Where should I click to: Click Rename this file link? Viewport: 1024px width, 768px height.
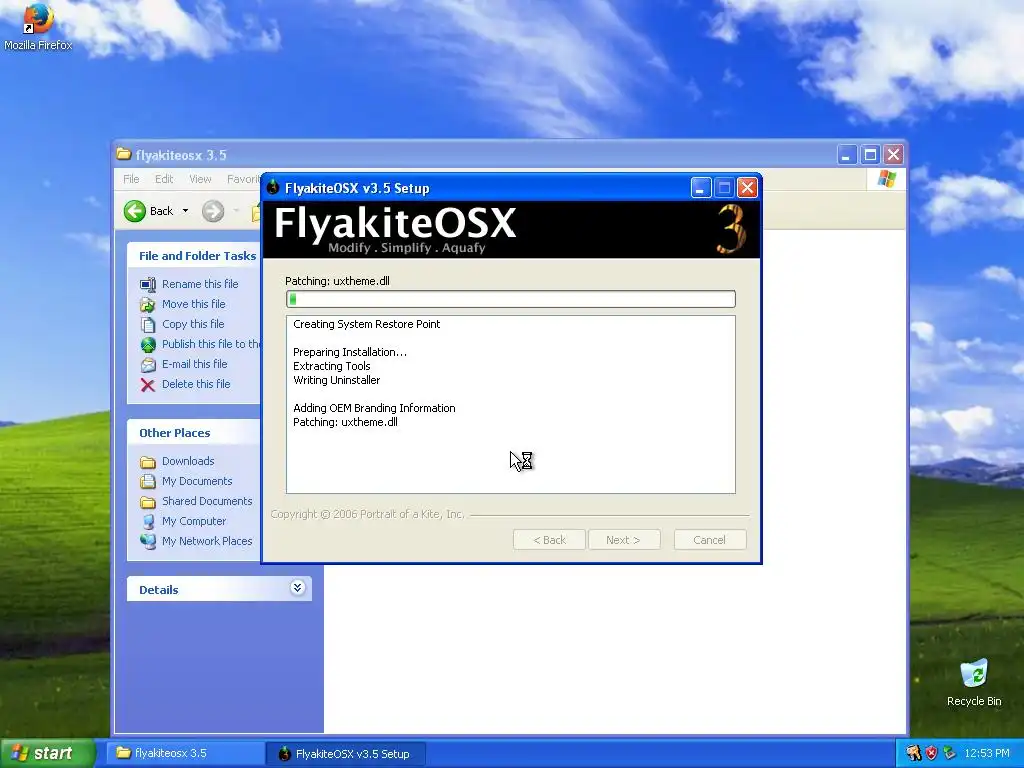pos(200,284)
